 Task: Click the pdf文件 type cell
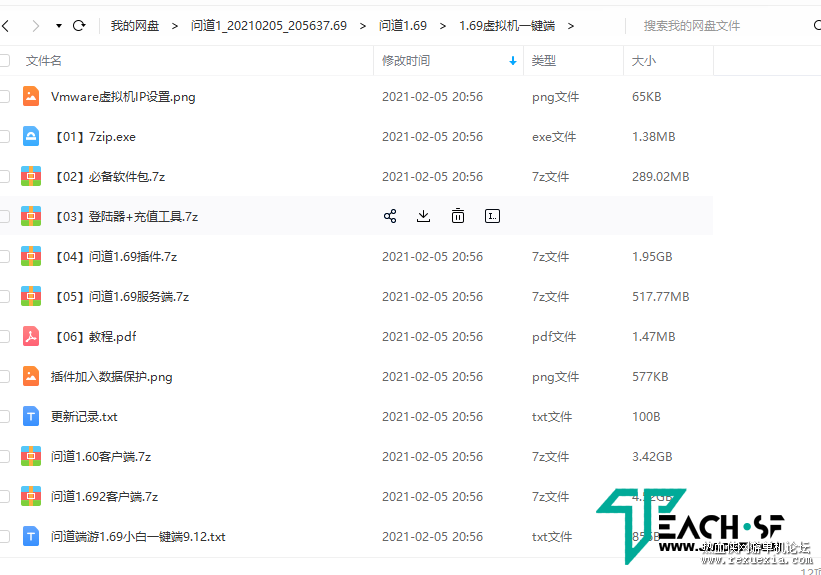point(554,337)
